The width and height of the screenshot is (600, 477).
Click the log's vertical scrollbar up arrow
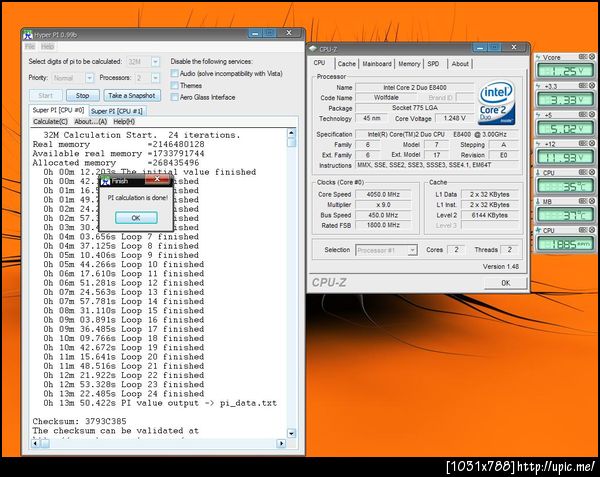[291, 133]
